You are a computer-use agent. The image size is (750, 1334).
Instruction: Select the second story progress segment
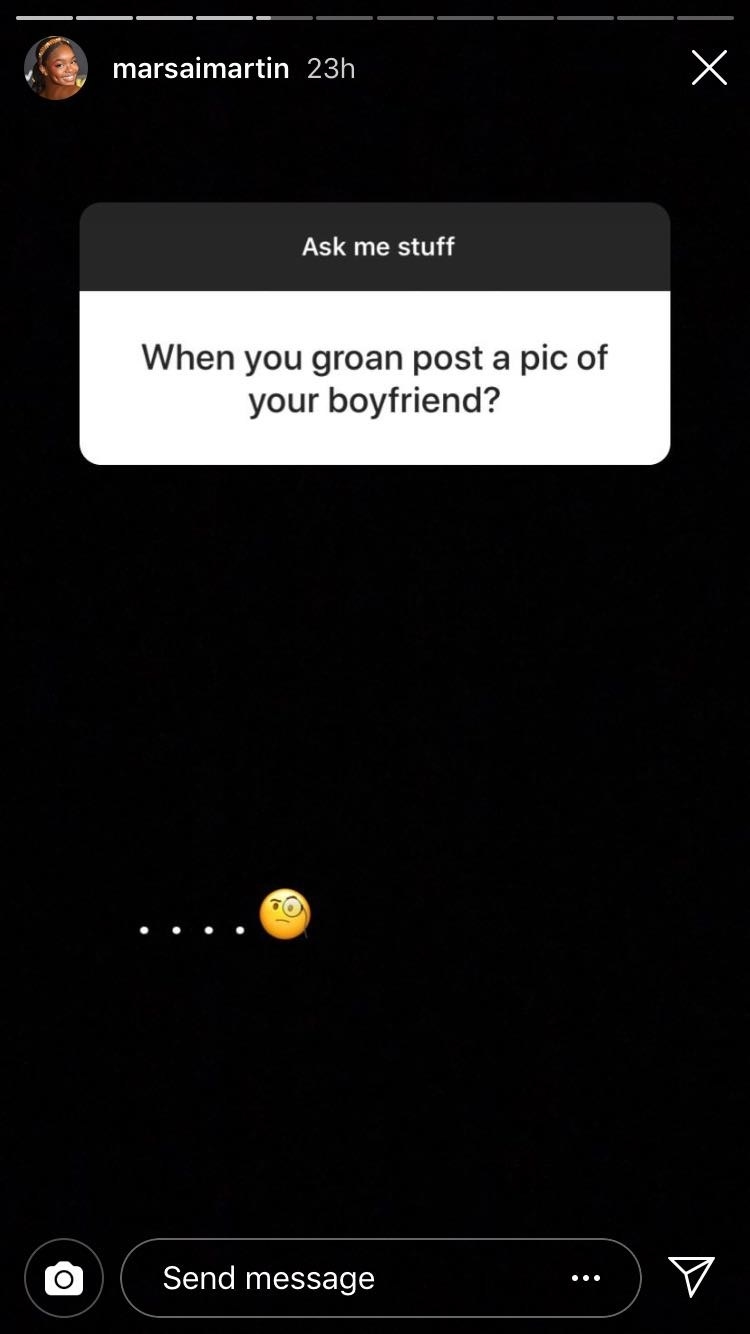pyautogui.click(x=104, y=18)
